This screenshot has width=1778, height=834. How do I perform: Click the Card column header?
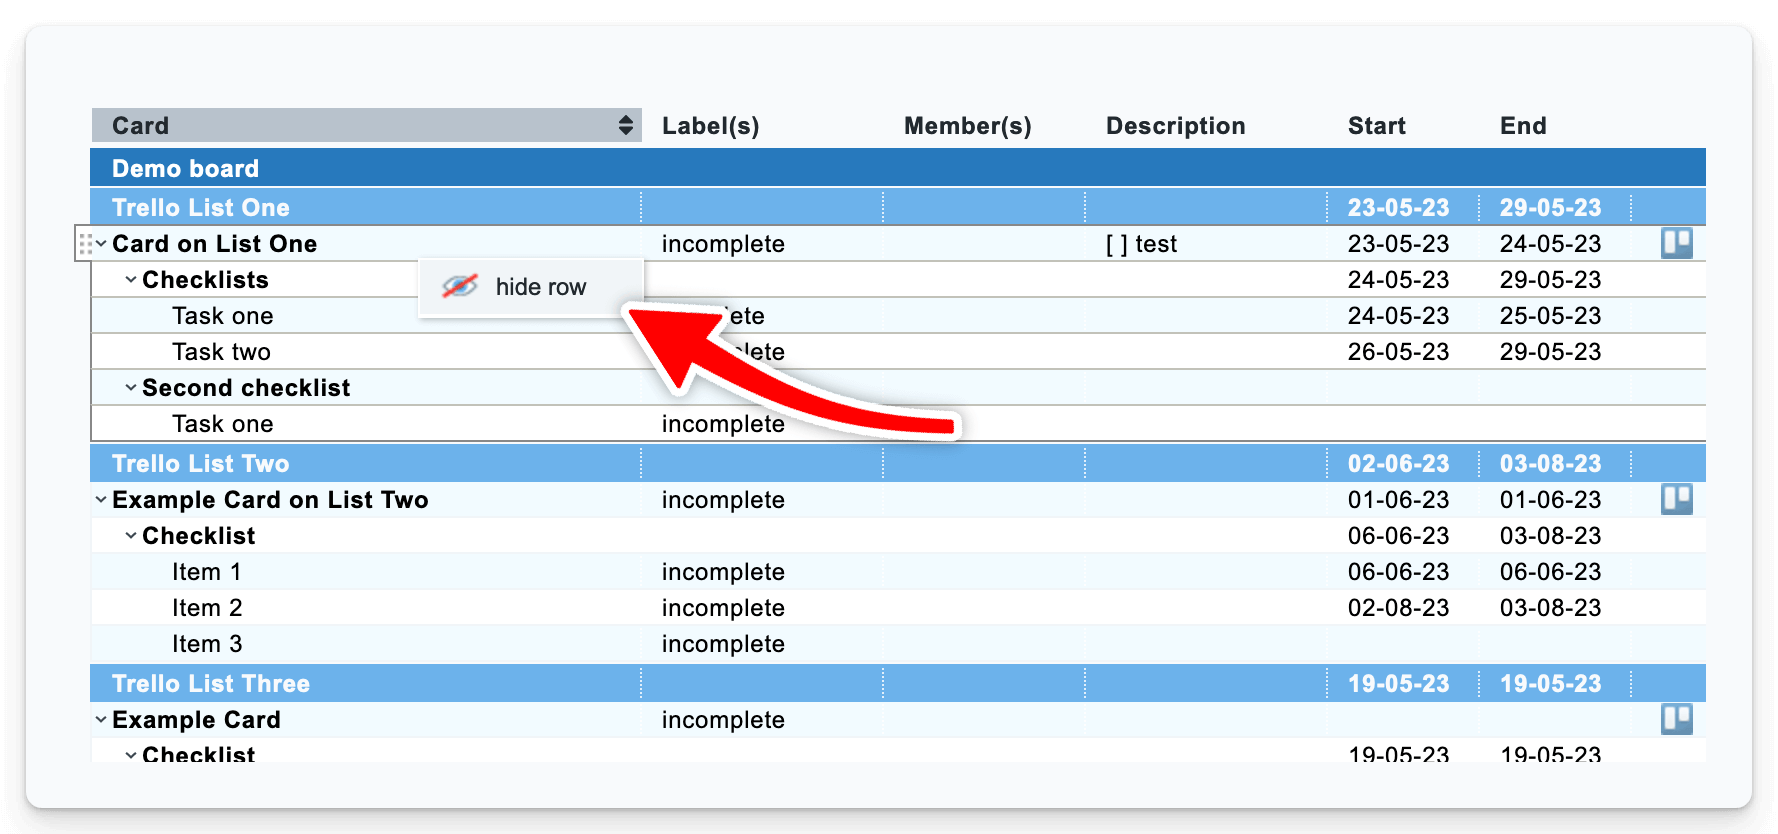click(x=366, y=125)
